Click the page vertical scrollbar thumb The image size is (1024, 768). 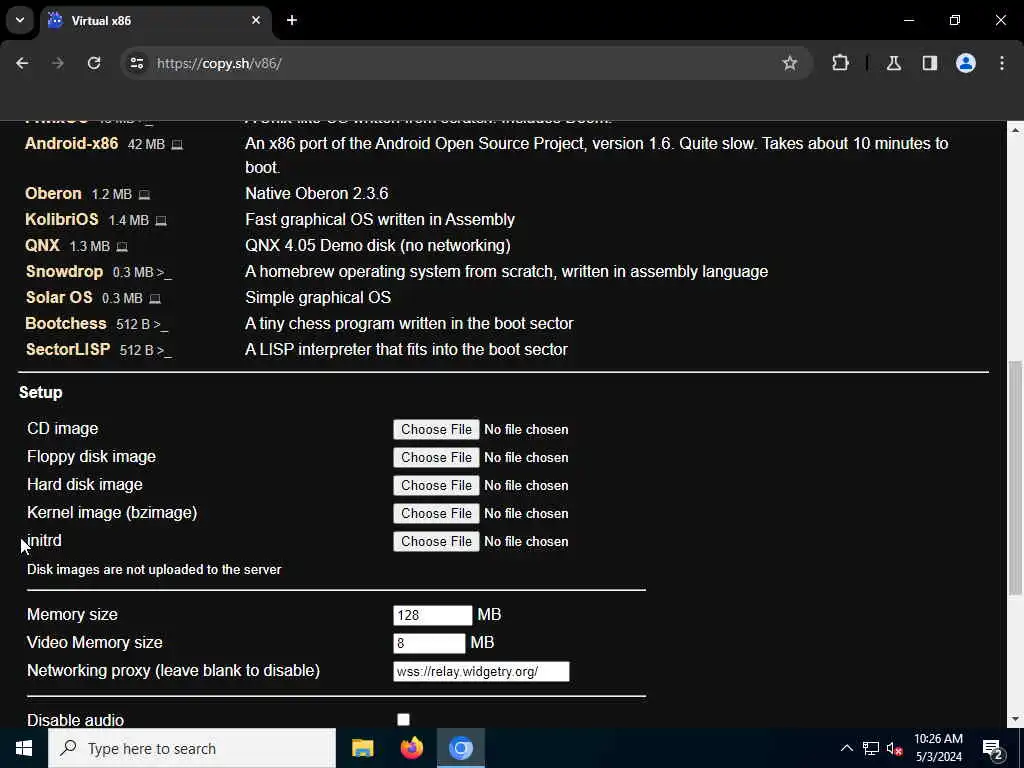(x=1014, y=477)
